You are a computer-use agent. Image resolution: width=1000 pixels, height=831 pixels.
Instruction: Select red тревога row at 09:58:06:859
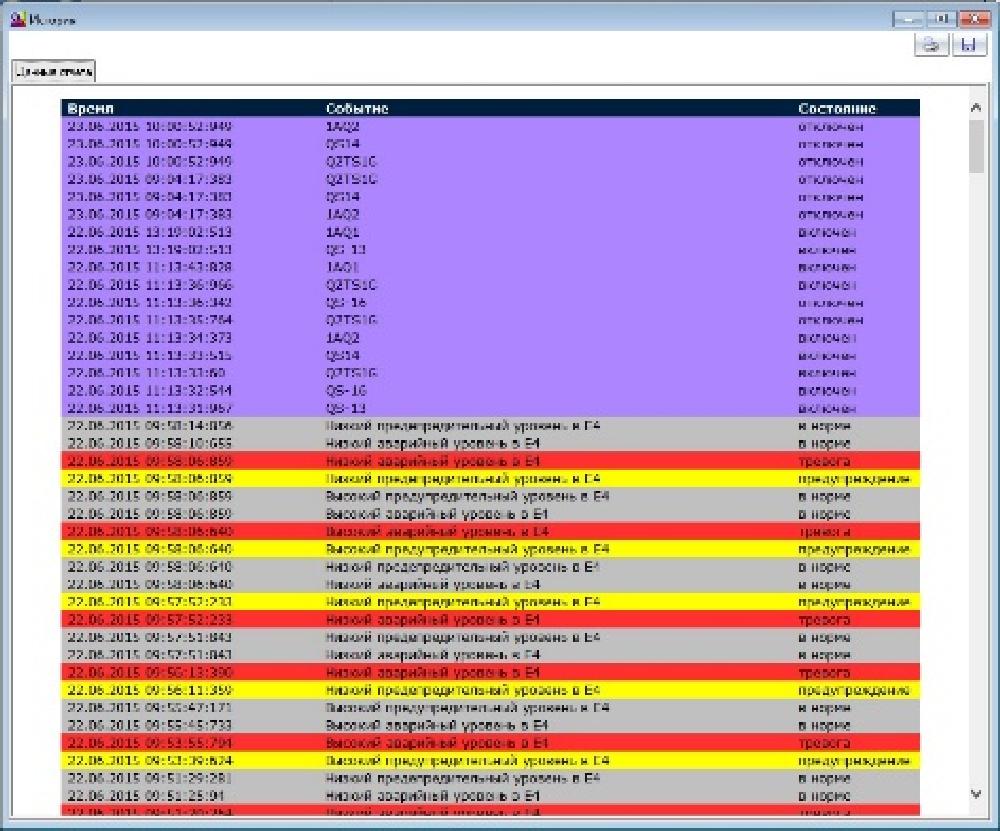(490, 461)
